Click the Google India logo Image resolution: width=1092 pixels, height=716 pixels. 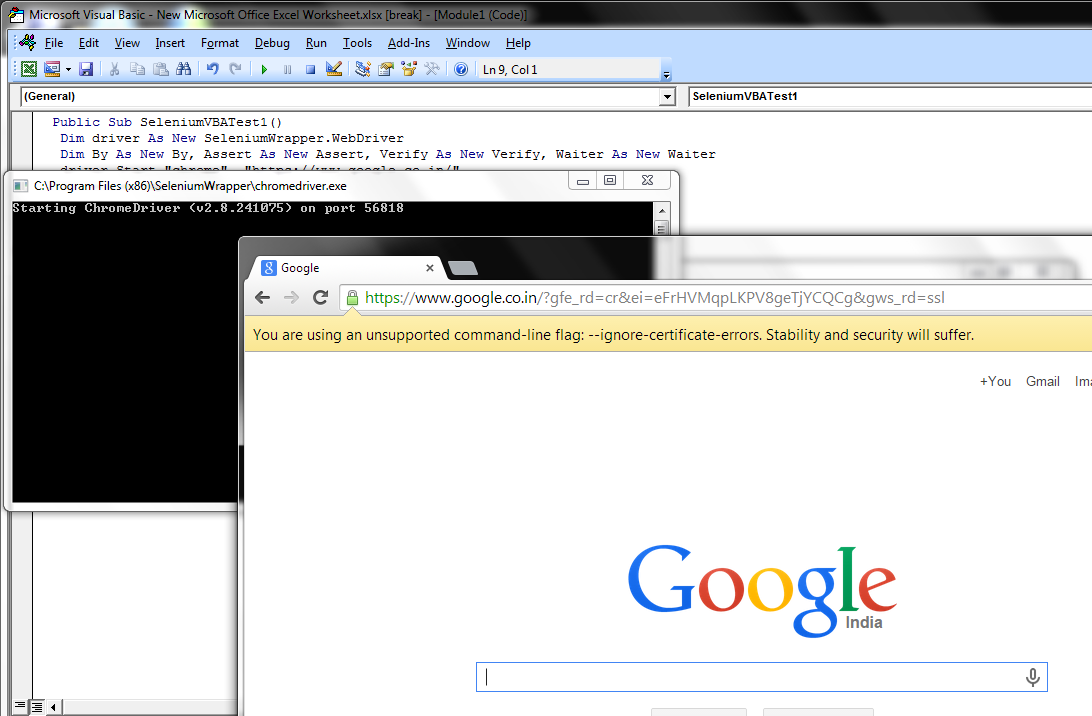(x=762, y=591)
